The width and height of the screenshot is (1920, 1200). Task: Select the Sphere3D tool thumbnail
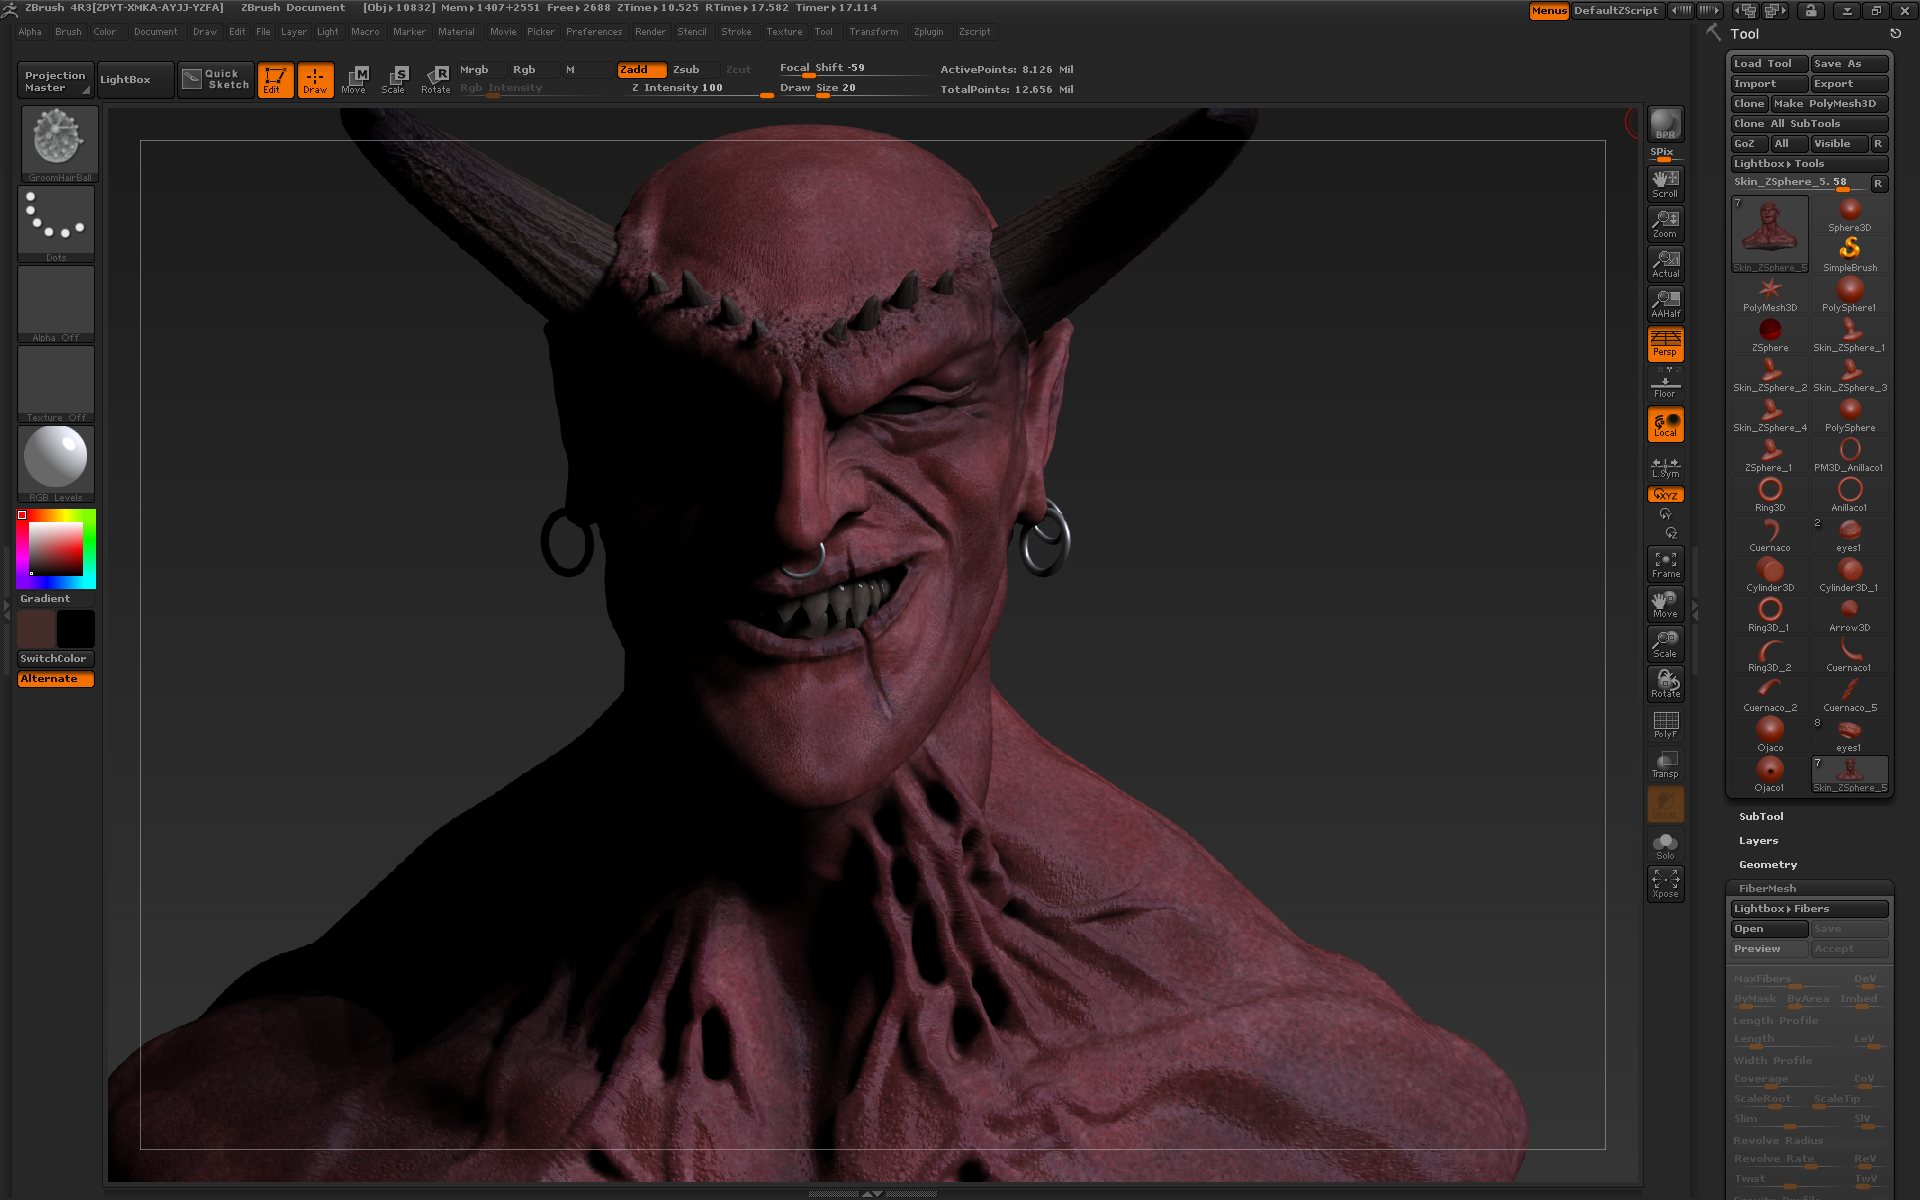click(1849, 214)
